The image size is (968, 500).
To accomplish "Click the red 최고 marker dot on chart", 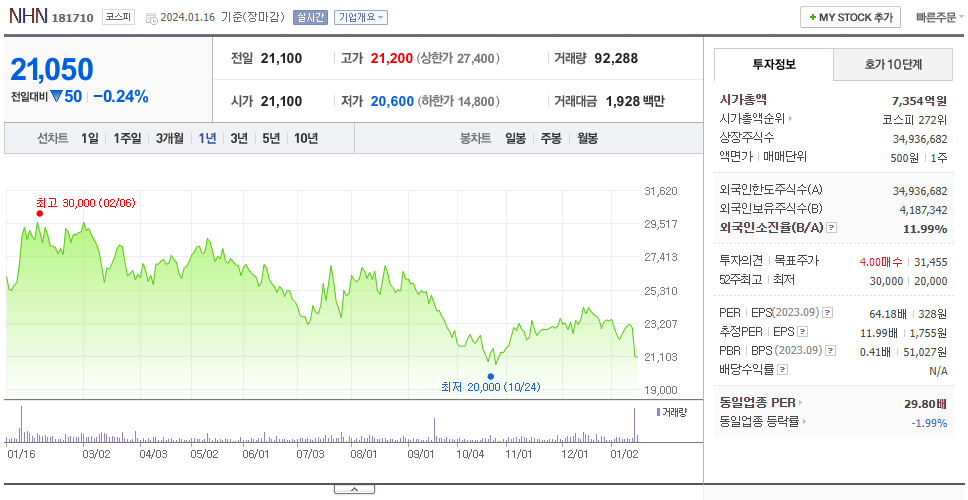I will (40, 214).
